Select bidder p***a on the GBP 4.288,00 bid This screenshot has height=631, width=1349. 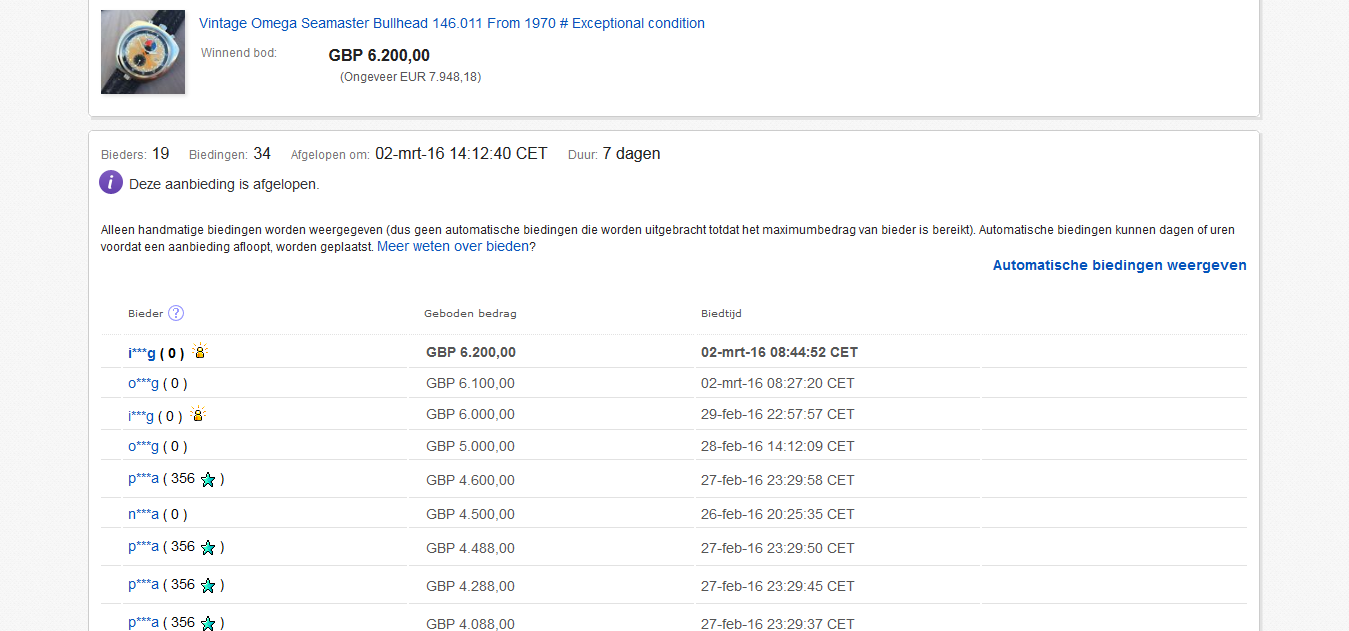[143, 584]
